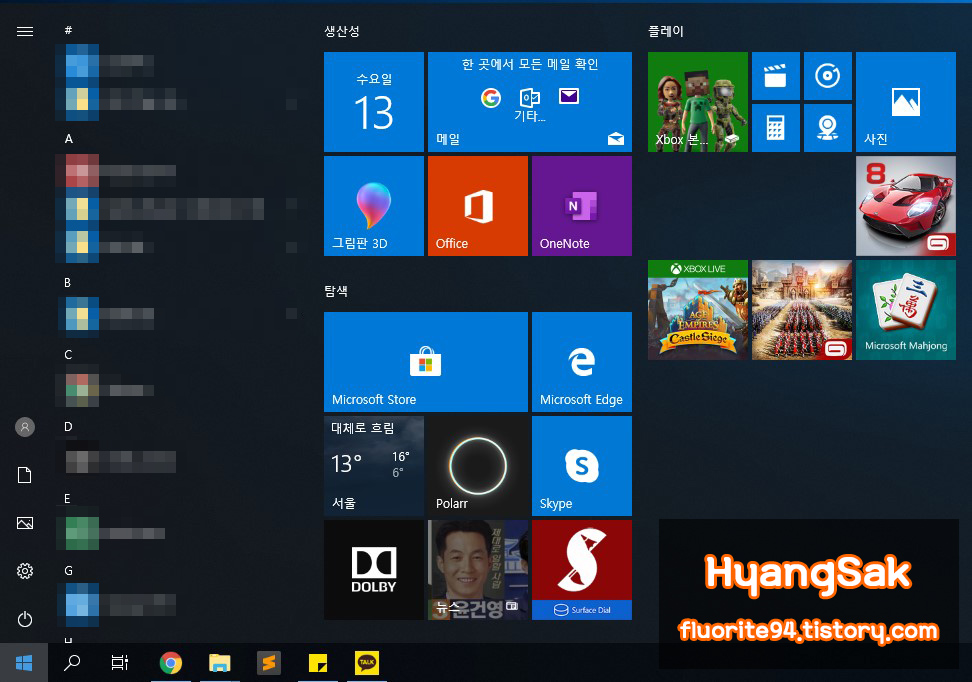972x682 pixels.
Task: Launch the Office tile
Action: point(478,206)
